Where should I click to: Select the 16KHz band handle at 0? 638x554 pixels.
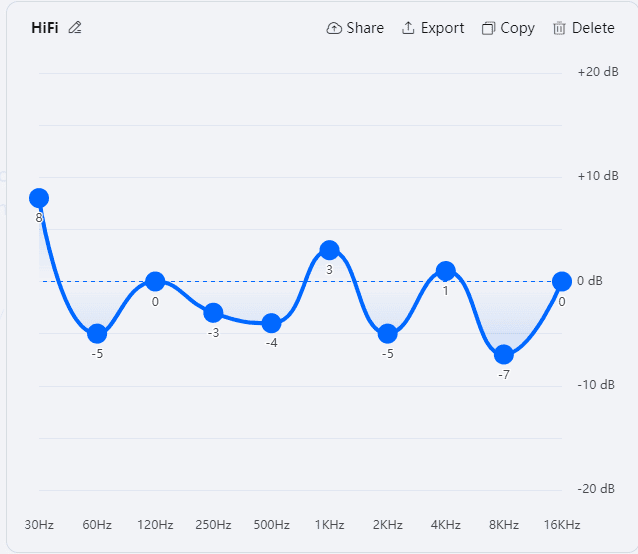pyautogui.click(x=562, y=281)
